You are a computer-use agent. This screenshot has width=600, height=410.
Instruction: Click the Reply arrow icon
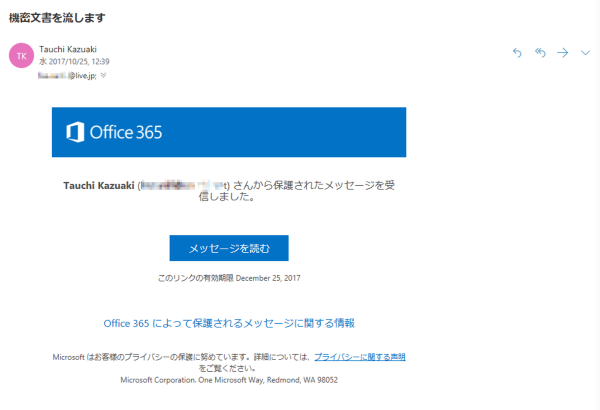pos(517,52)
